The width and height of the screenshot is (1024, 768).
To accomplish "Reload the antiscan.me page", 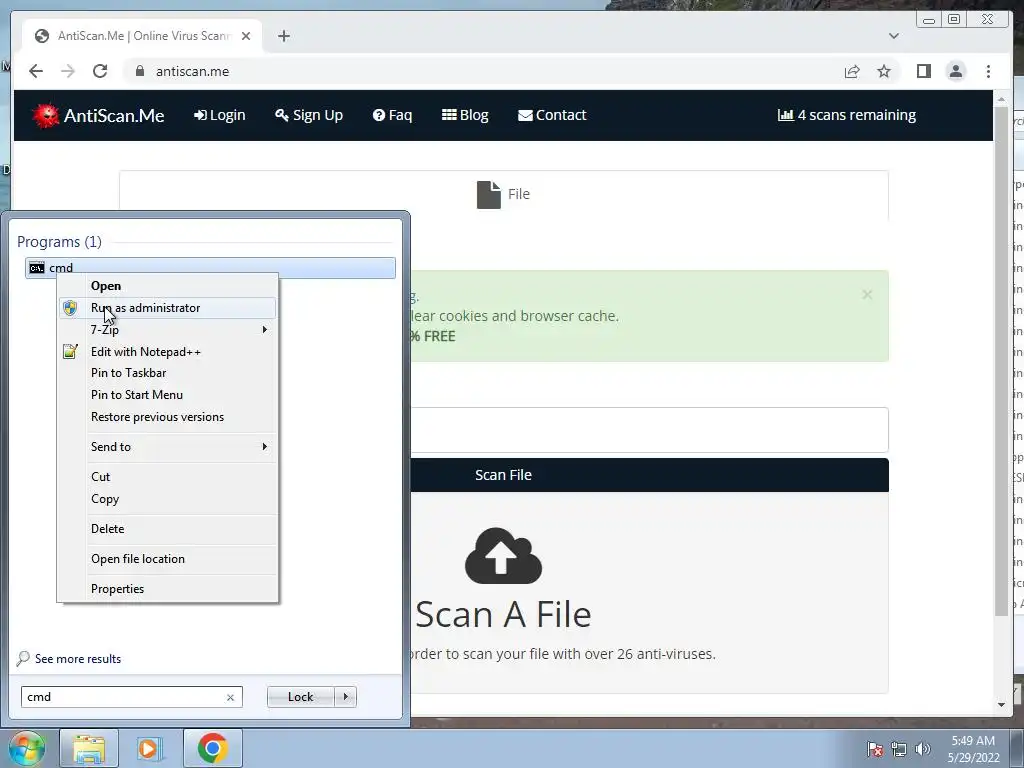I will 100,71.
